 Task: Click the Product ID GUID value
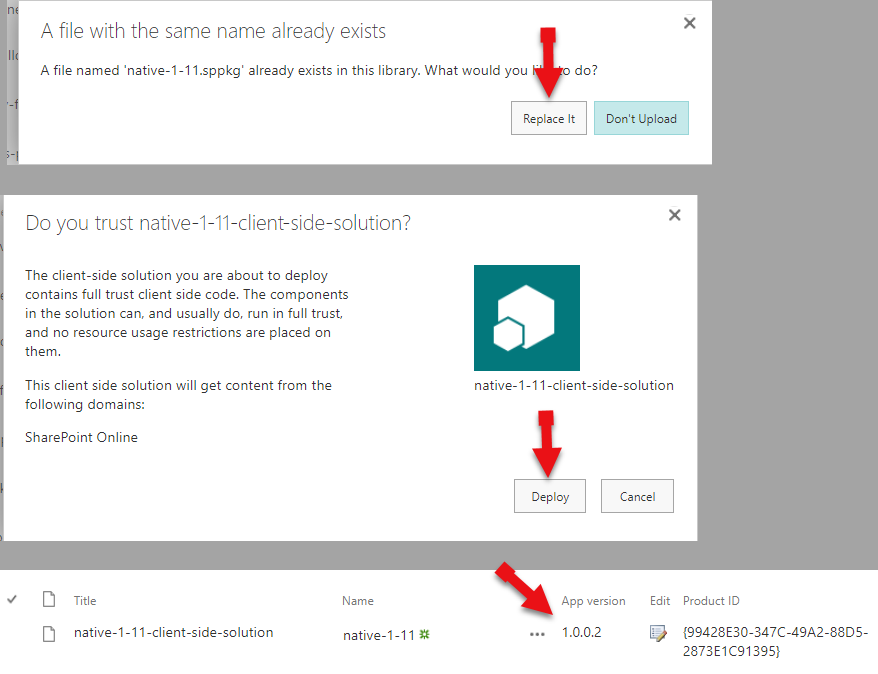pyautogui.click(x=776, y=642)
